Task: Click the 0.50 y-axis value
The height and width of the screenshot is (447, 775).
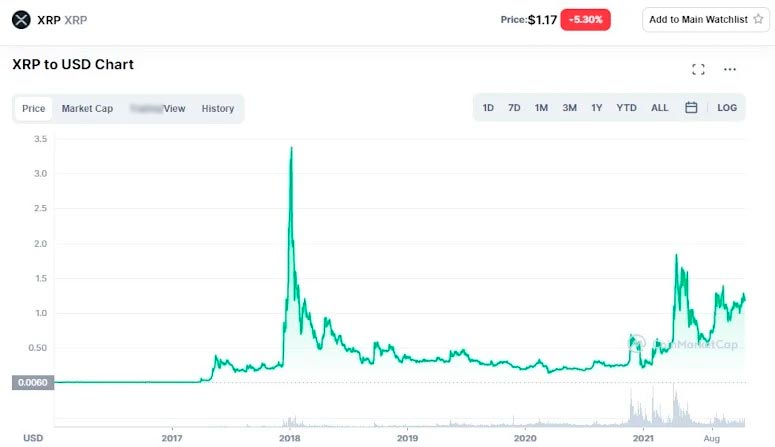Action: pyautogui.click(x=38, y=348)
